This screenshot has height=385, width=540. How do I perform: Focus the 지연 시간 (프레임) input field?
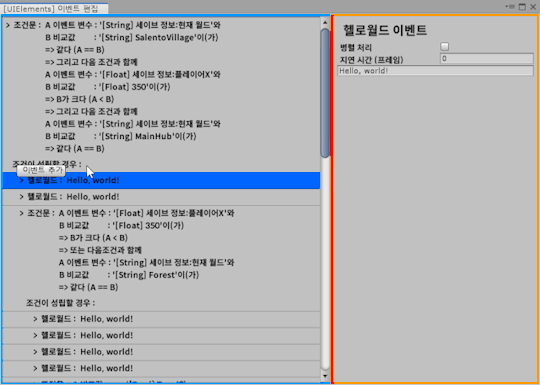click(487, 59)
